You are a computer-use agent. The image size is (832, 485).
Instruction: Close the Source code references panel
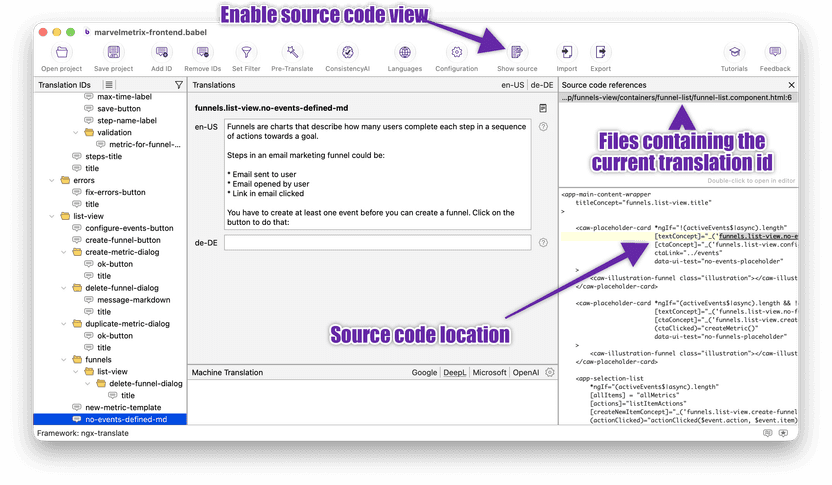click(792, 85)
